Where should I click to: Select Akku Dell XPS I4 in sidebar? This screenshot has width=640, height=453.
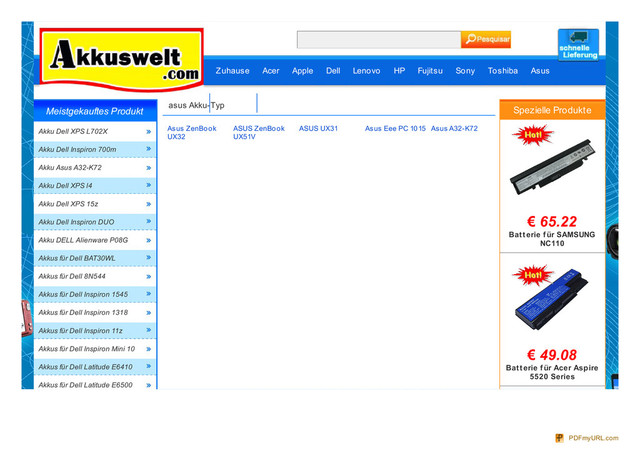[65, 186]
